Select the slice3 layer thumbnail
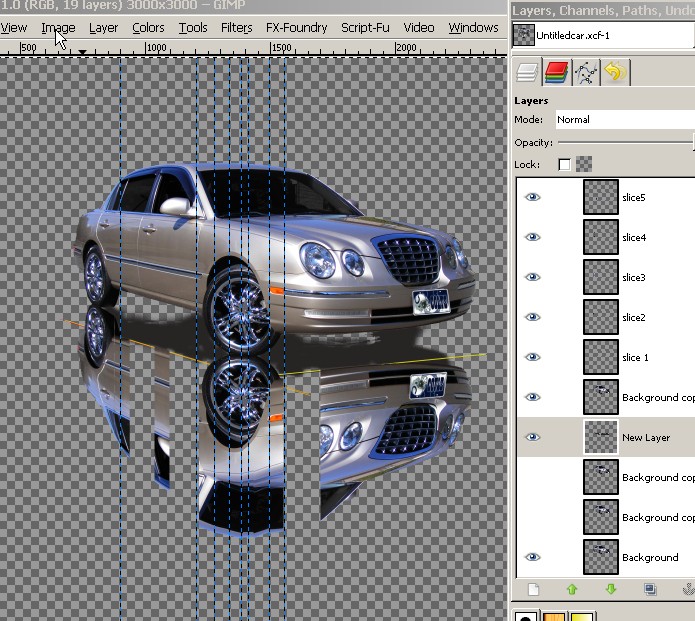 pos(601,277)
